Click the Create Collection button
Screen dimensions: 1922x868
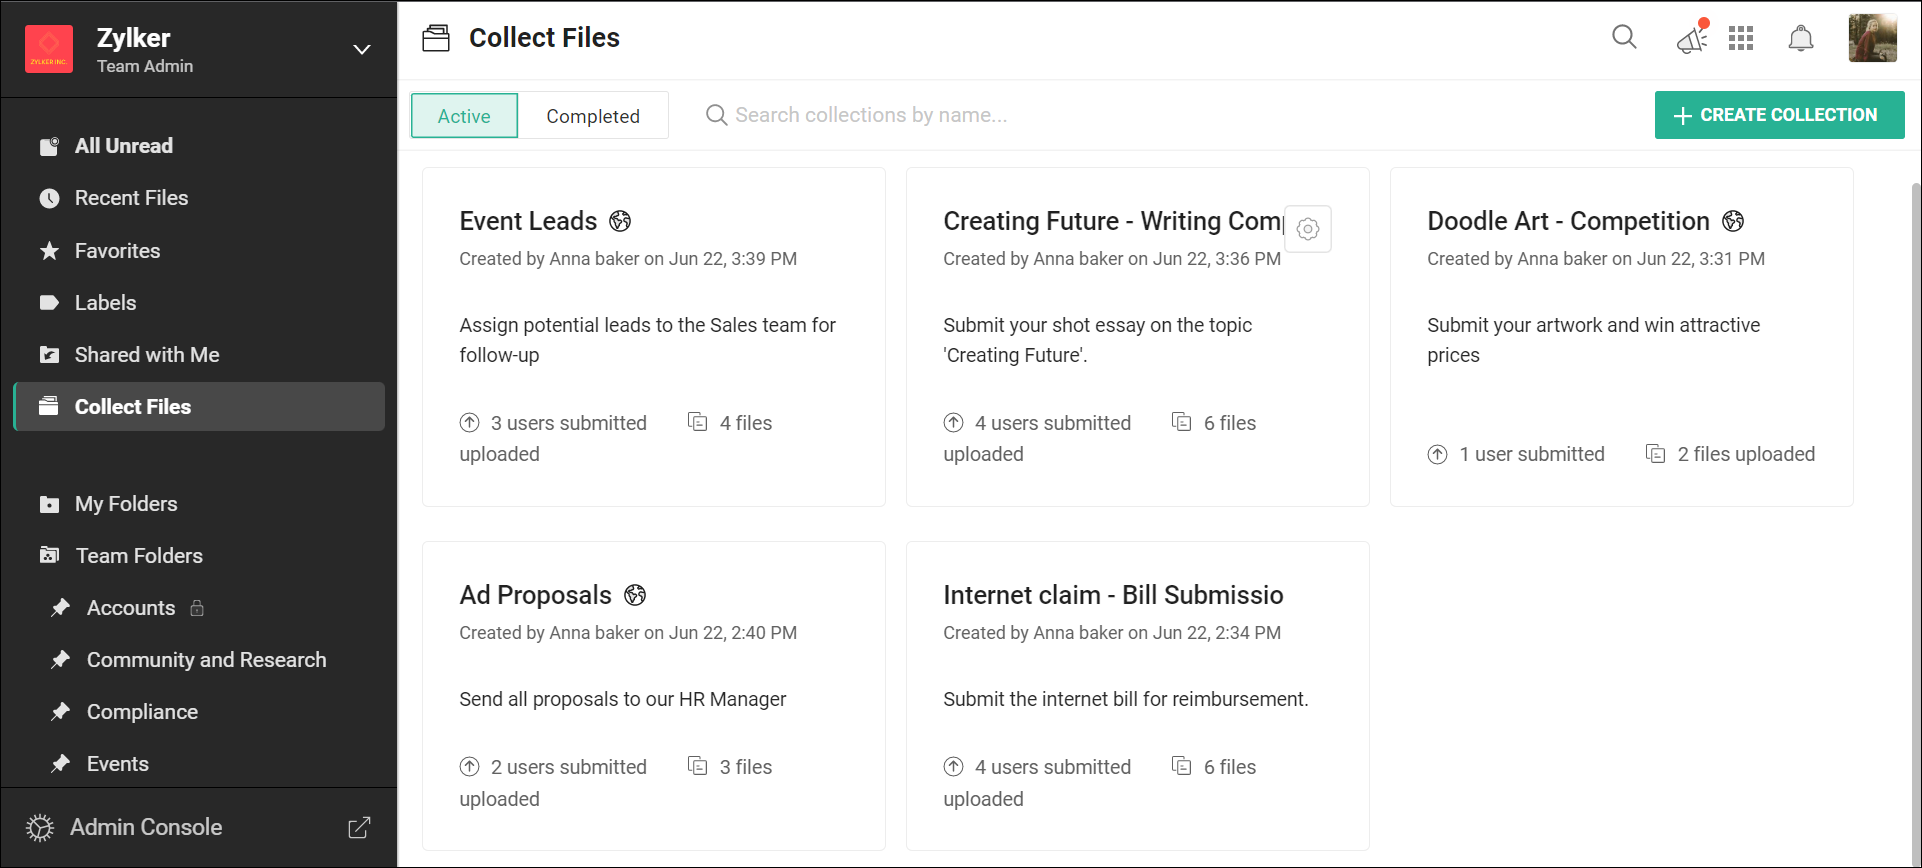(x=1778, y=115)
